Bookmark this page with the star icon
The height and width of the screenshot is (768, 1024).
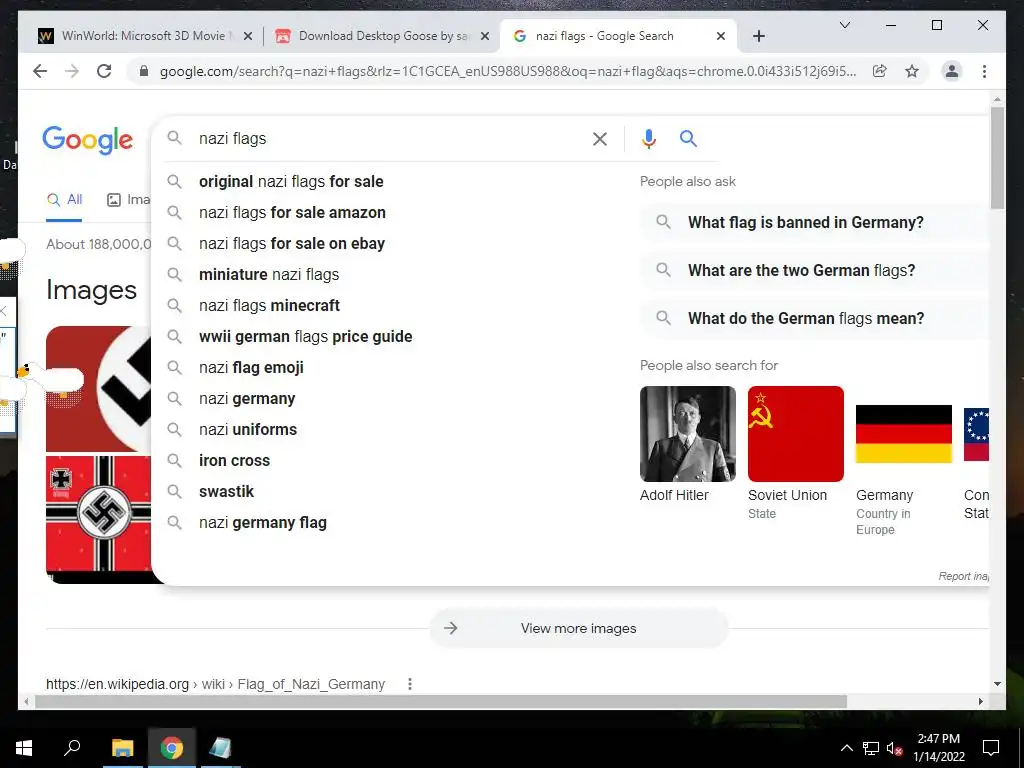click(x=912, y=71)
